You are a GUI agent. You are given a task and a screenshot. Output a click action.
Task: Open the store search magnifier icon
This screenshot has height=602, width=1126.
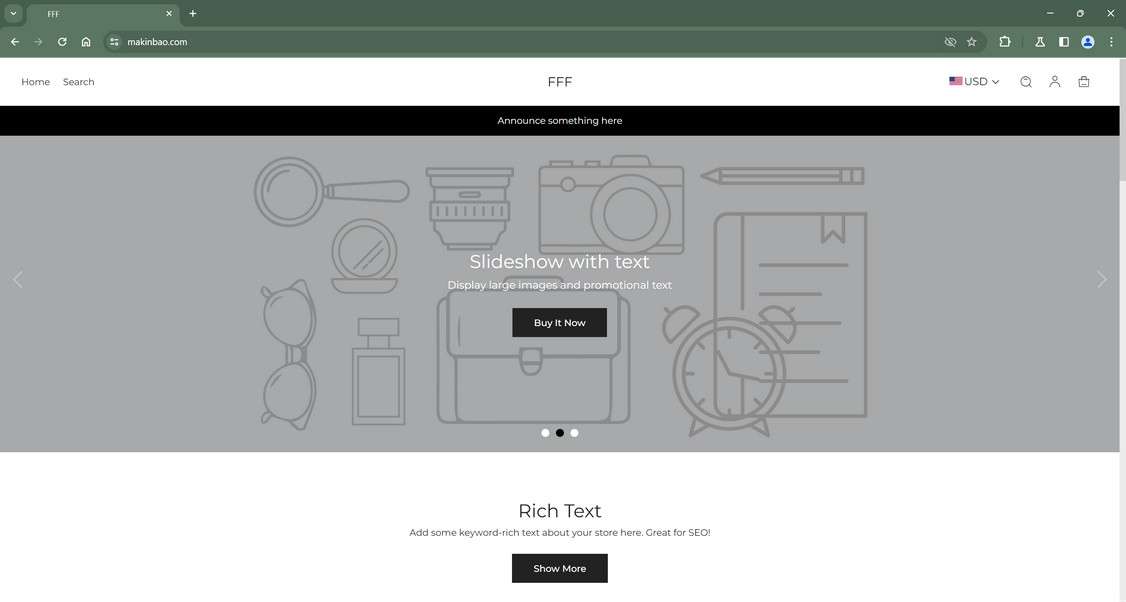point(1025,82)
